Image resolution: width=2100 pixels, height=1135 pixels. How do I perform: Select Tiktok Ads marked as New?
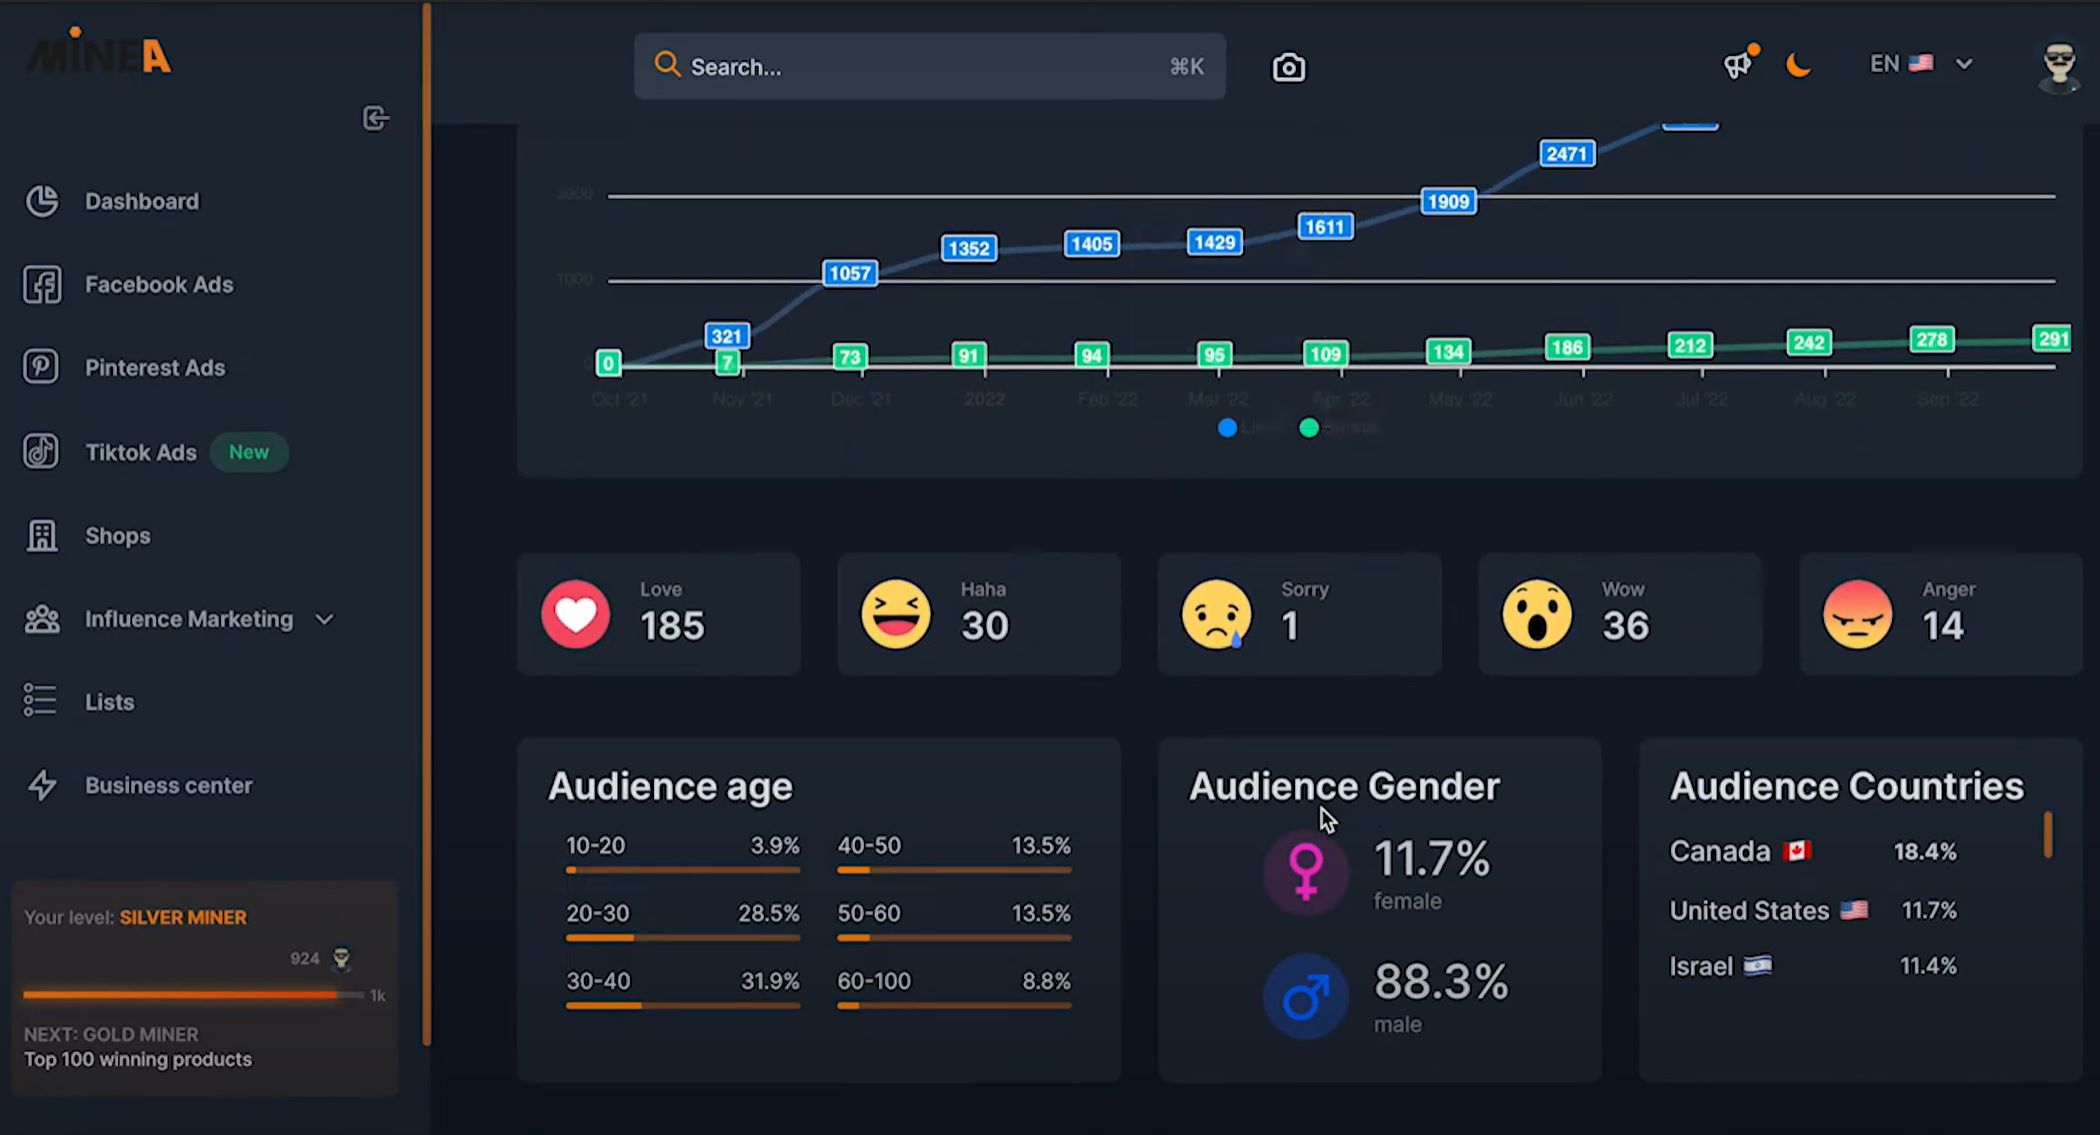point(140,452)
